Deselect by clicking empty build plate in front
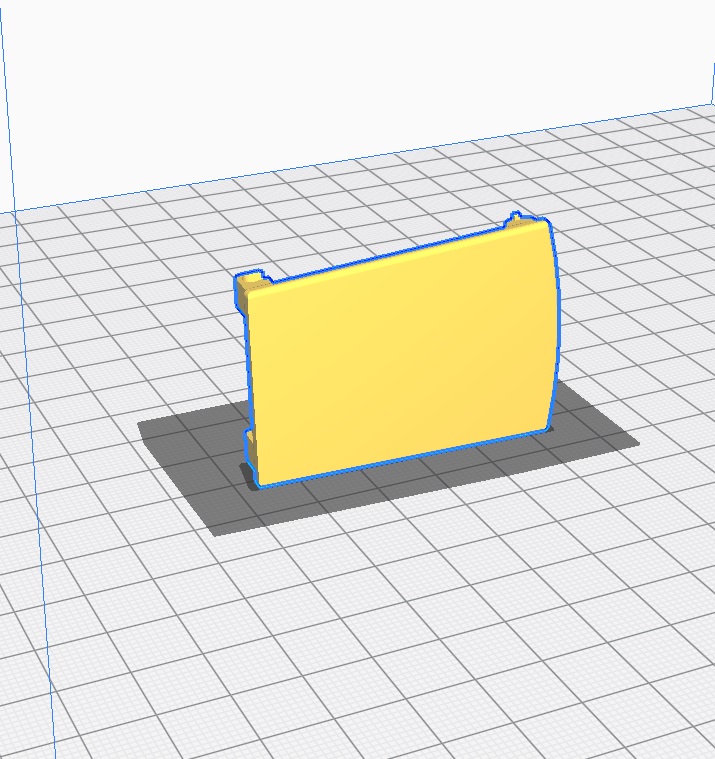 point(400,640)
